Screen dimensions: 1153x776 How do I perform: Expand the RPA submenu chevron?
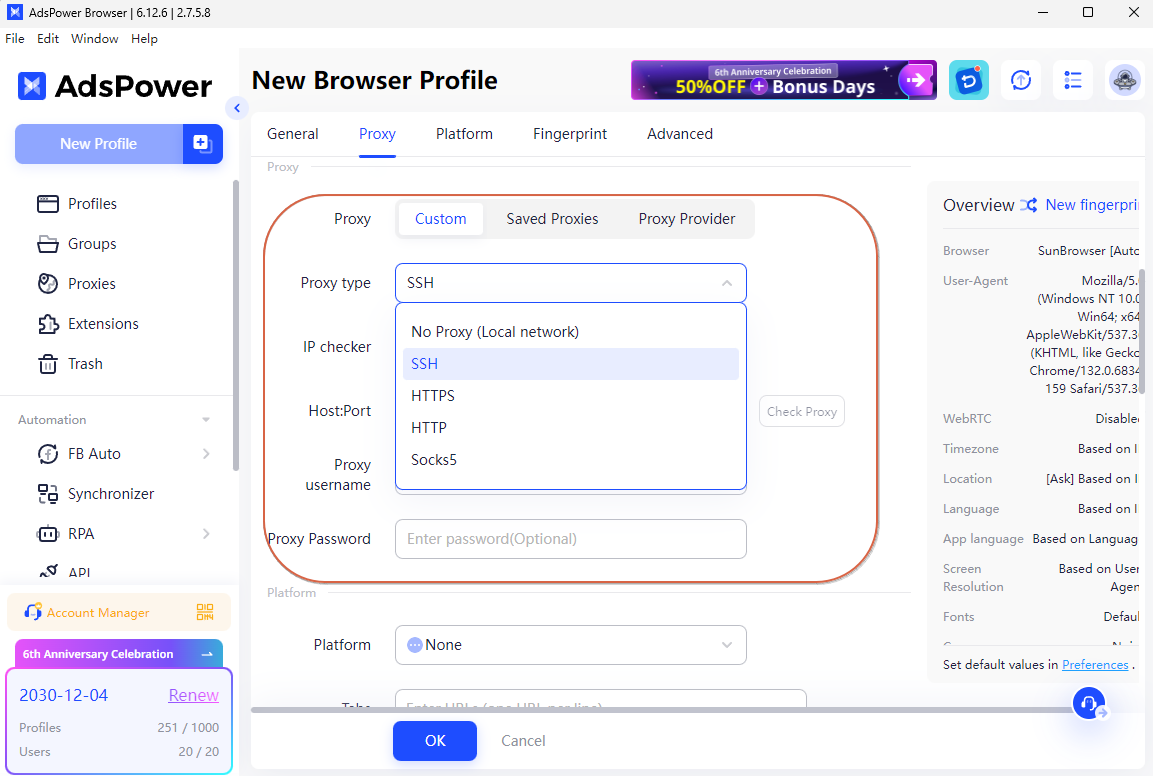click(206, 533)
